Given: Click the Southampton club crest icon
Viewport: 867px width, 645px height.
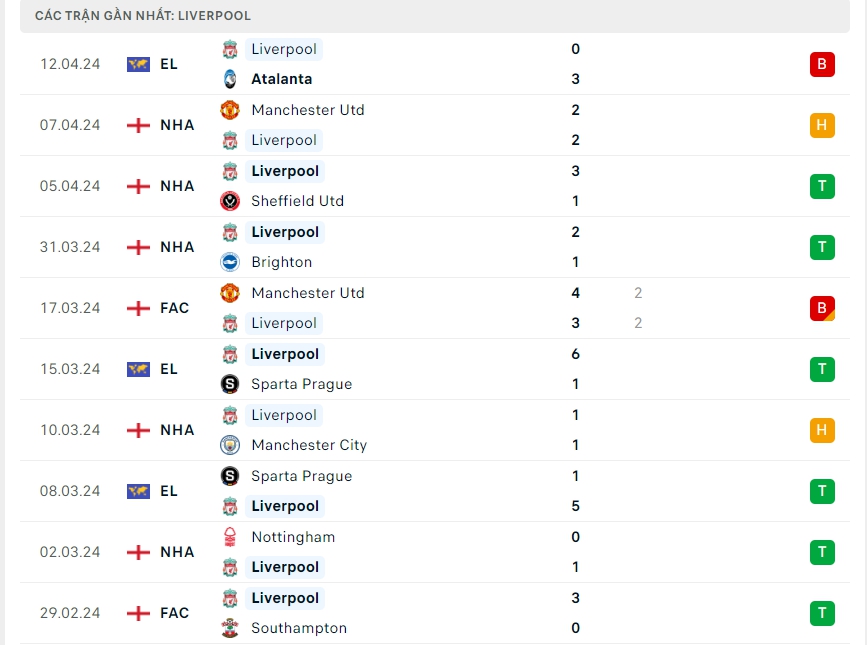Looking at the screenshot, I should 230,628.
